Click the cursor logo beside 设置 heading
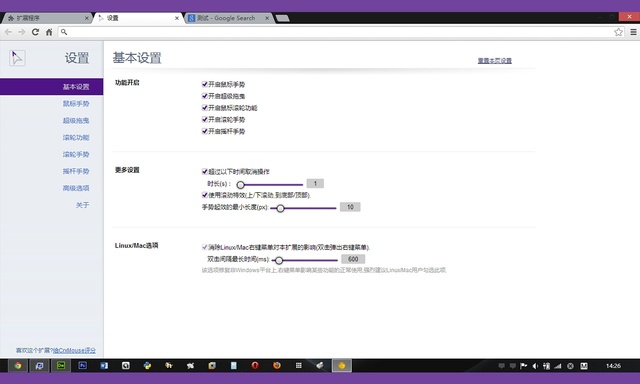This screenshot has width=640, height=384. click(17, 58)
